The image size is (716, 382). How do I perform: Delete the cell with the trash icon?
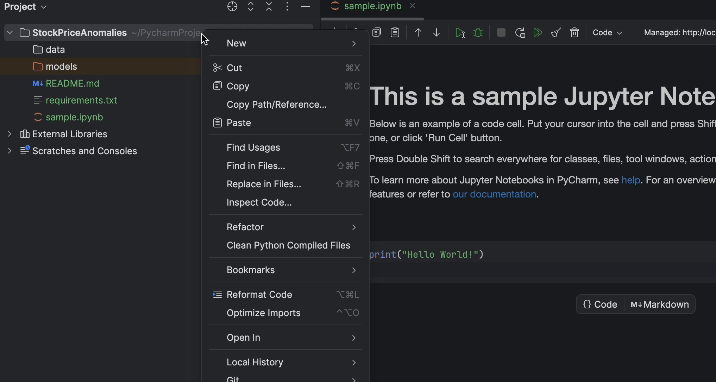point(574,32)
